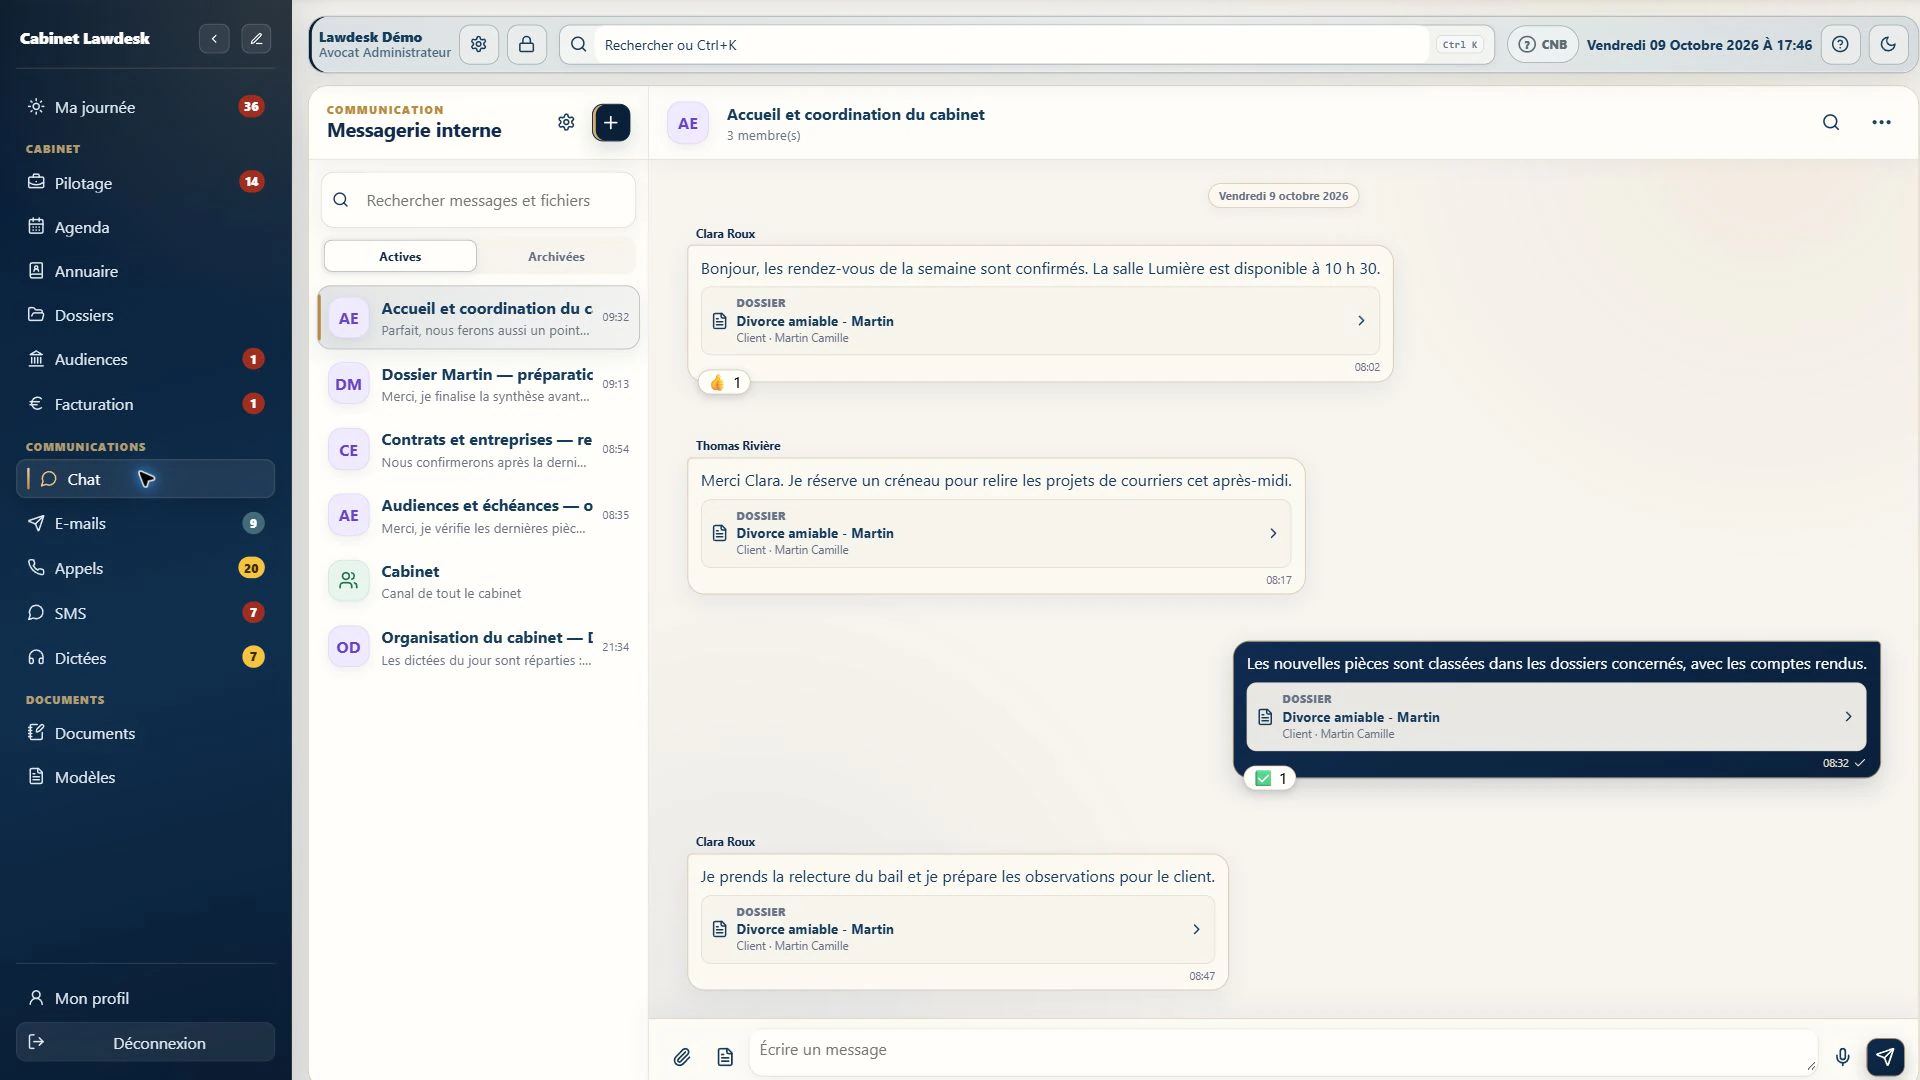Search within the conversation magnifier icon

click(x=1831, y=122)
